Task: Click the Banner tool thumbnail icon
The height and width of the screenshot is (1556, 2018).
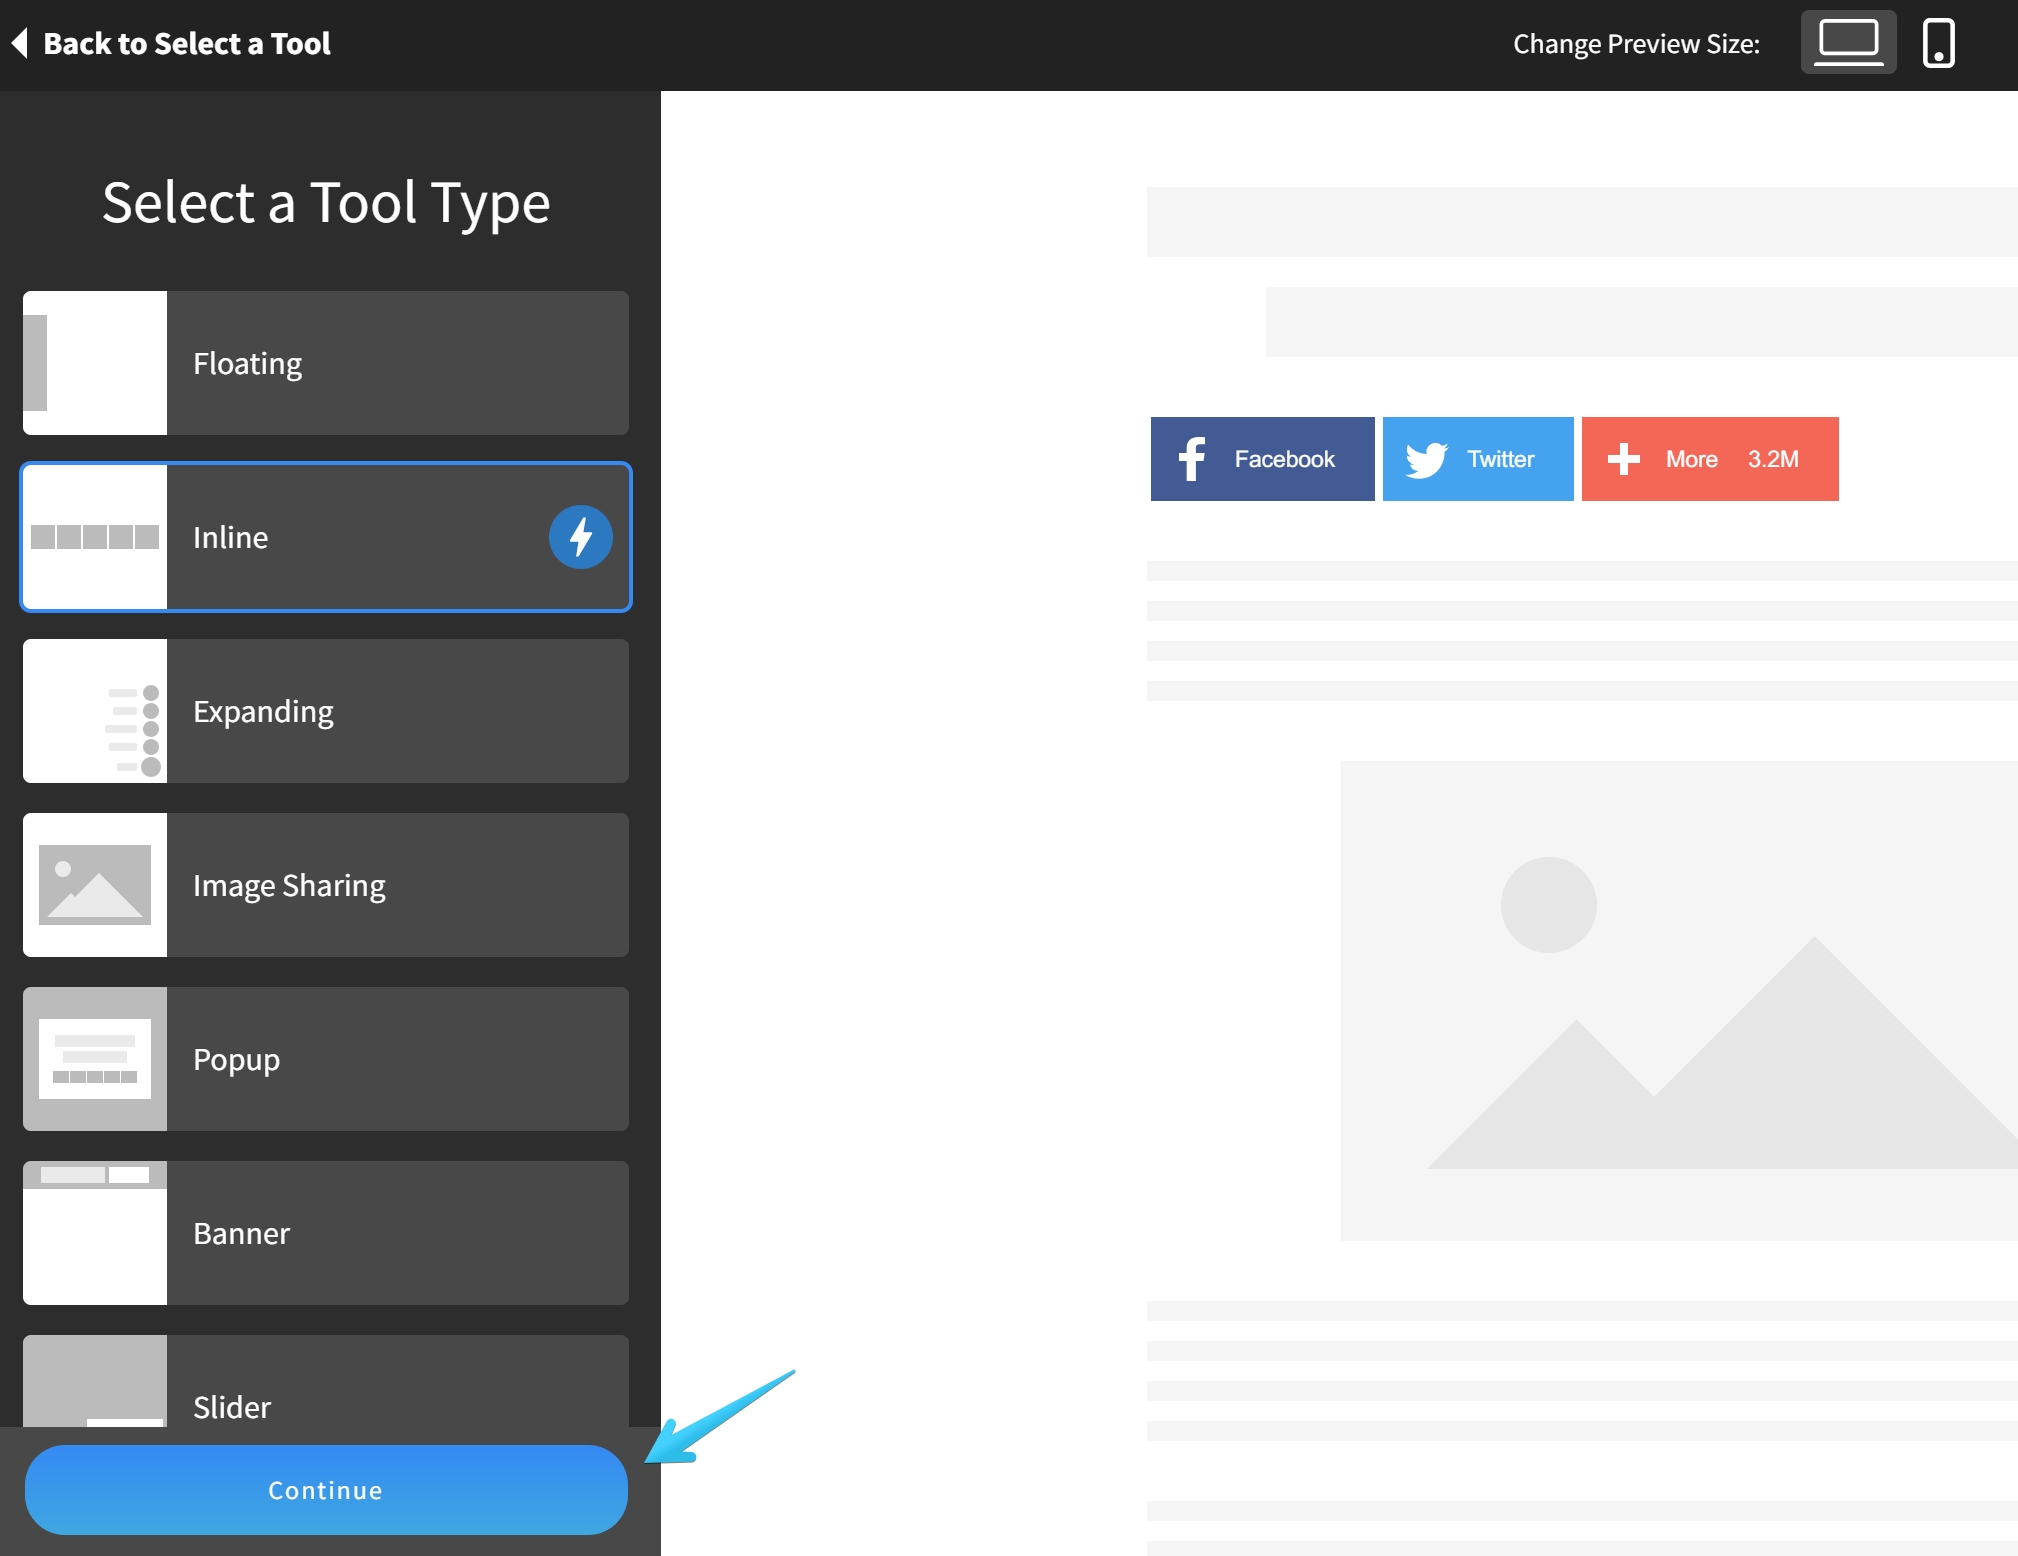Action: tap(95, 1233)
